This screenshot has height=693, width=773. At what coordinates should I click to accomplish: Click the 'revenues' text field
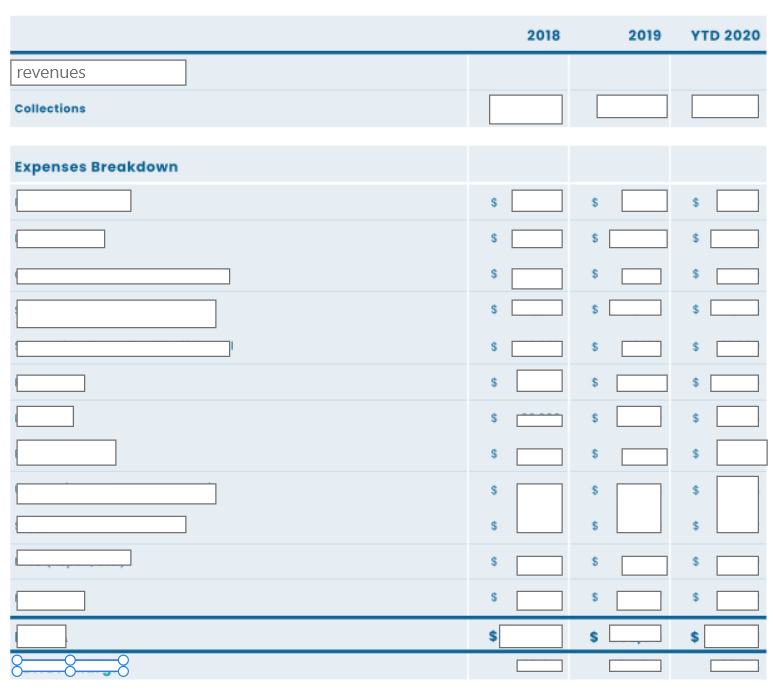click(x=98, y=72)
